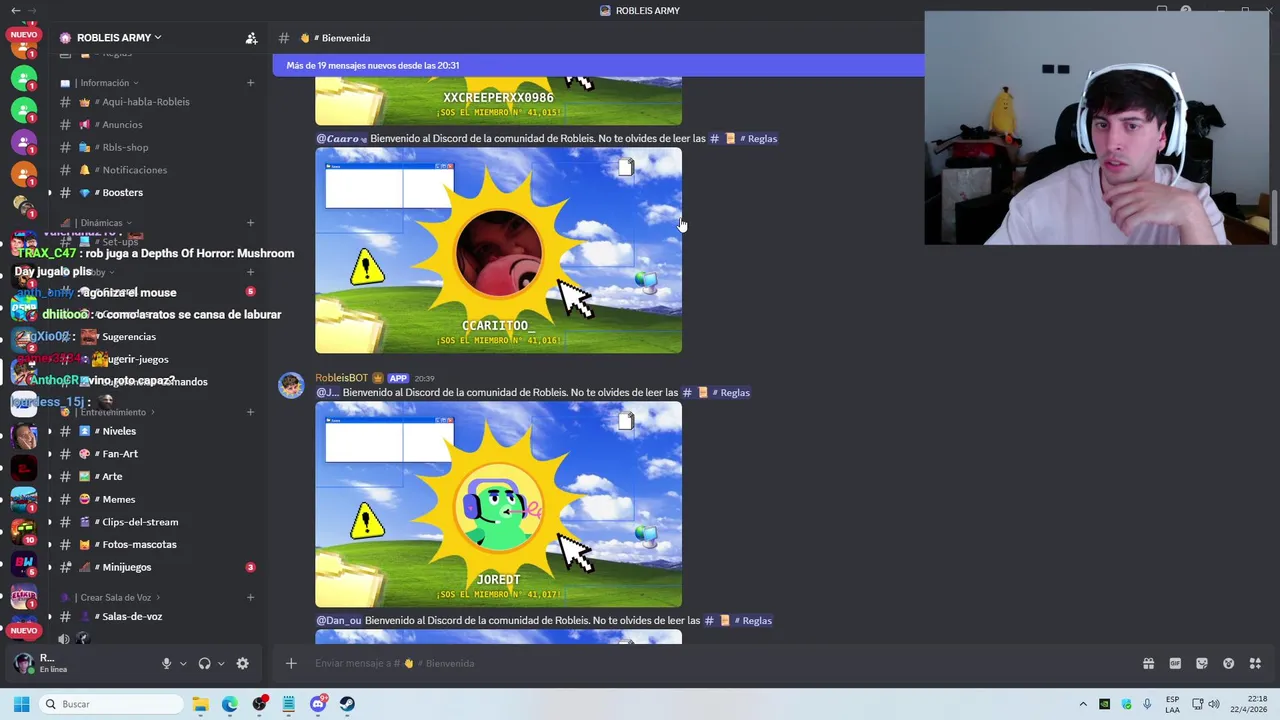1280x720 pixels.
Task: Open the Fan-Art channel
Action: pos(120,454)
